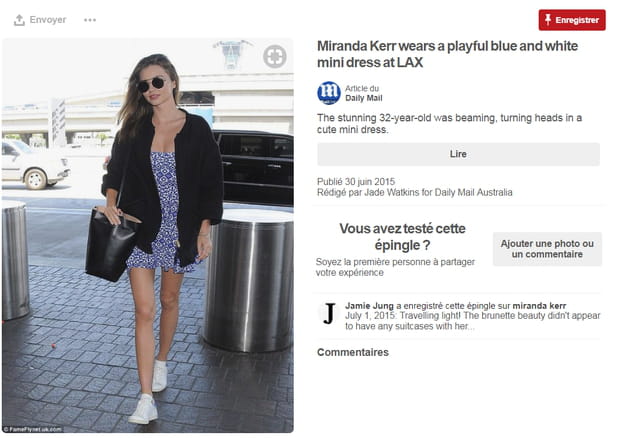The image size is (624, 439).
Task: Click the 'Vous avez testé cette épingle ?' heading
Action: (402, 236)
